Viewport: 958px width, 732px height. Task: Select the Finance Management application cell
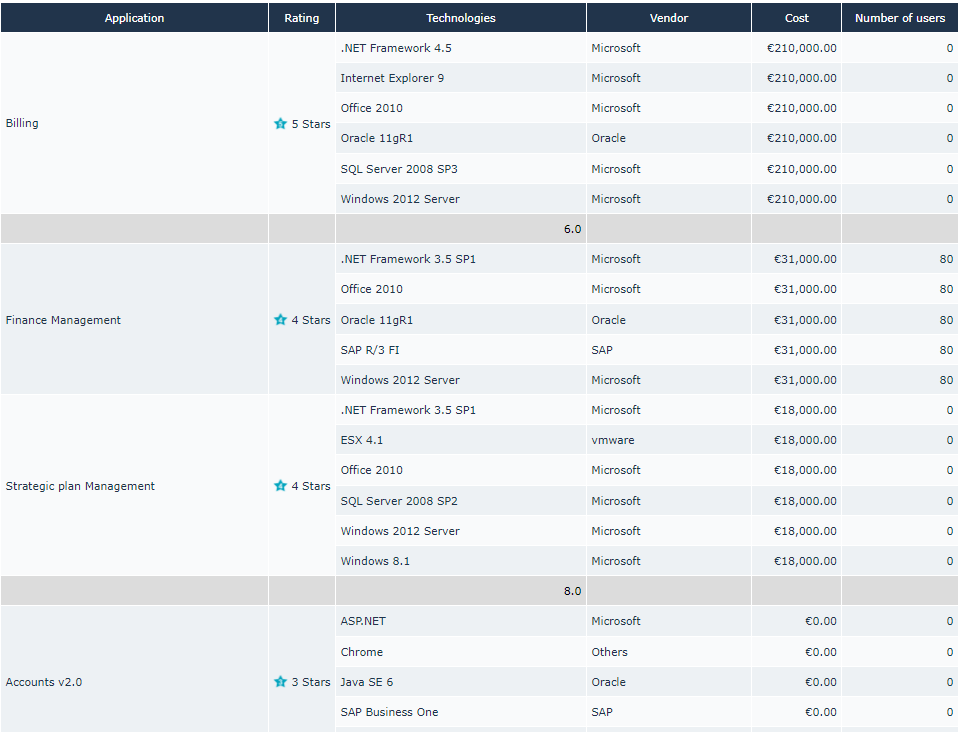tap(63, 320)
